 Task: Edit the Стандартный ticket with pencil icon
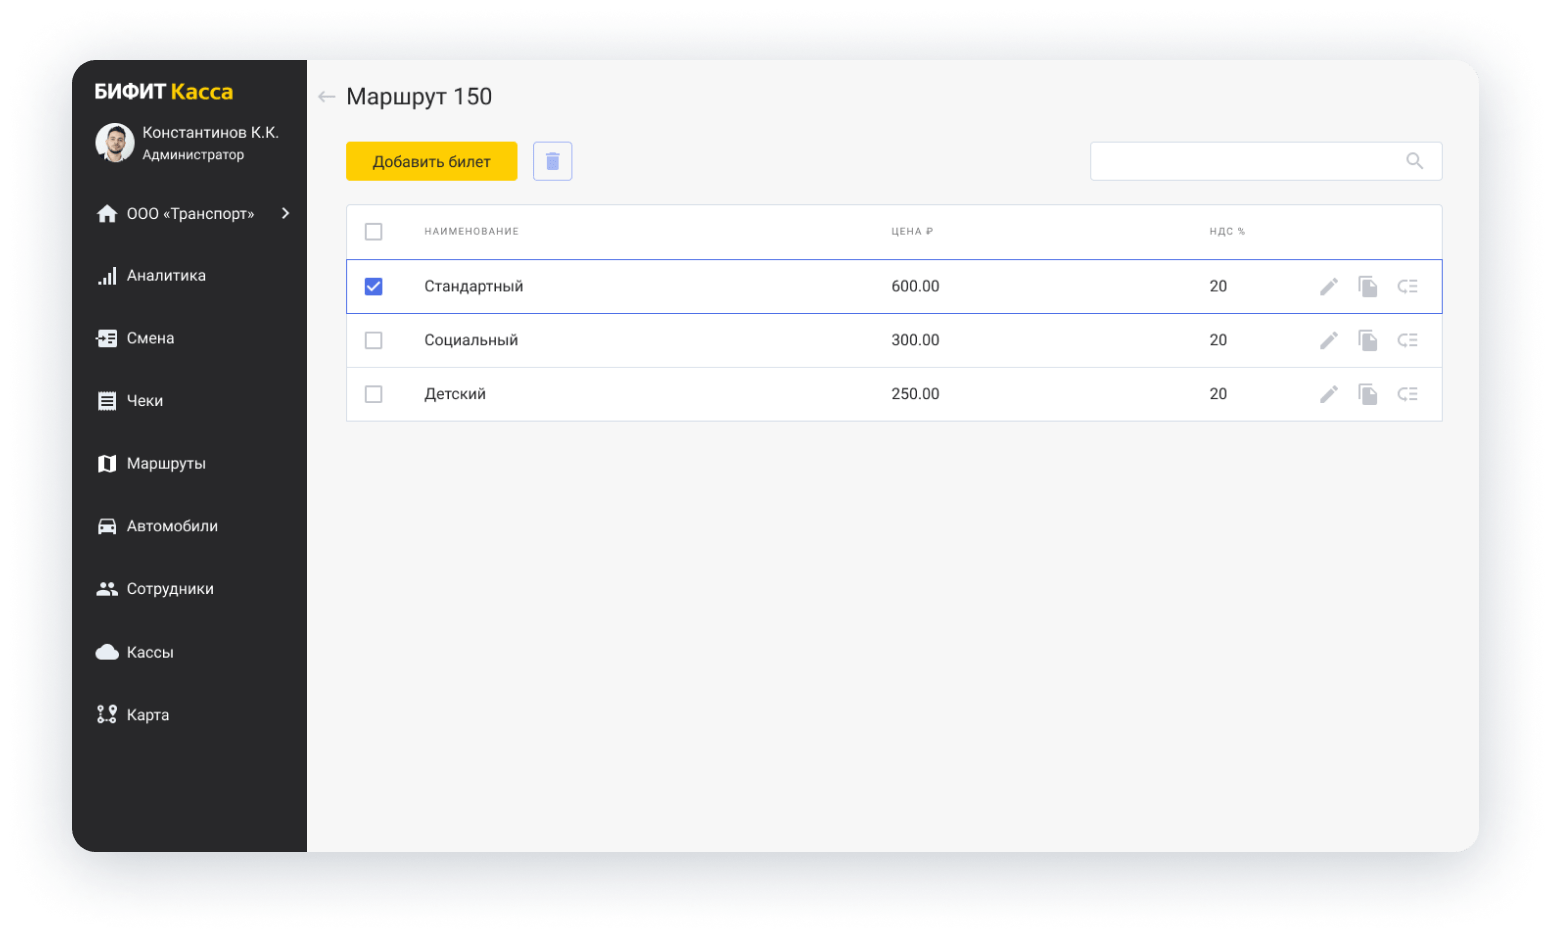(x=1328, y=287)
